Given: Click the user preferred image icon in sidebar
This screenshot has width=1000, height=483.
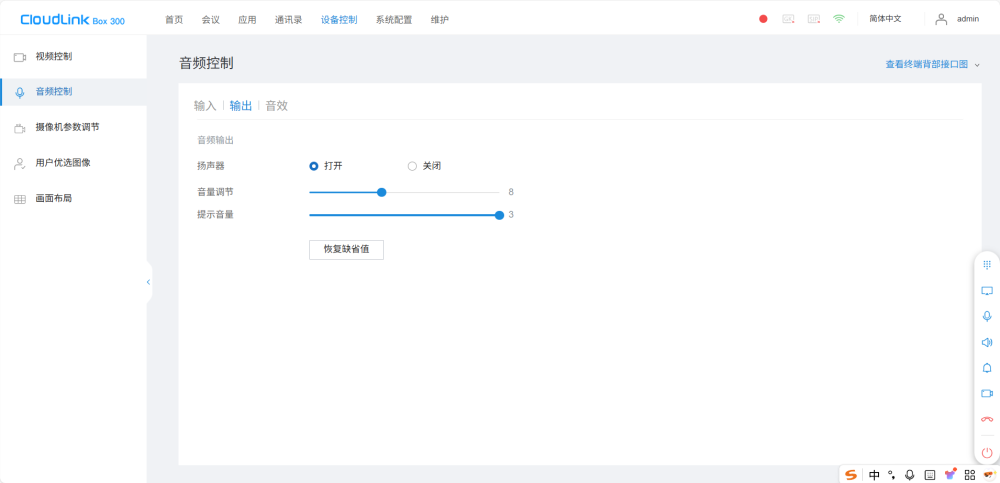Looking at the screenshot, I should (x=20, y=163).
